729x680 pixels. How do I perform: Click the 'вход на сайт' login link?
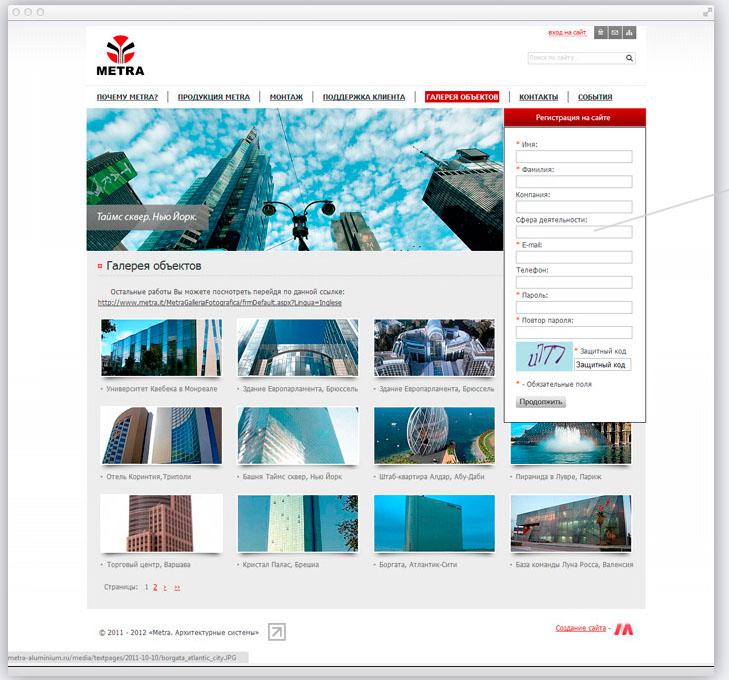click(567, 33)
